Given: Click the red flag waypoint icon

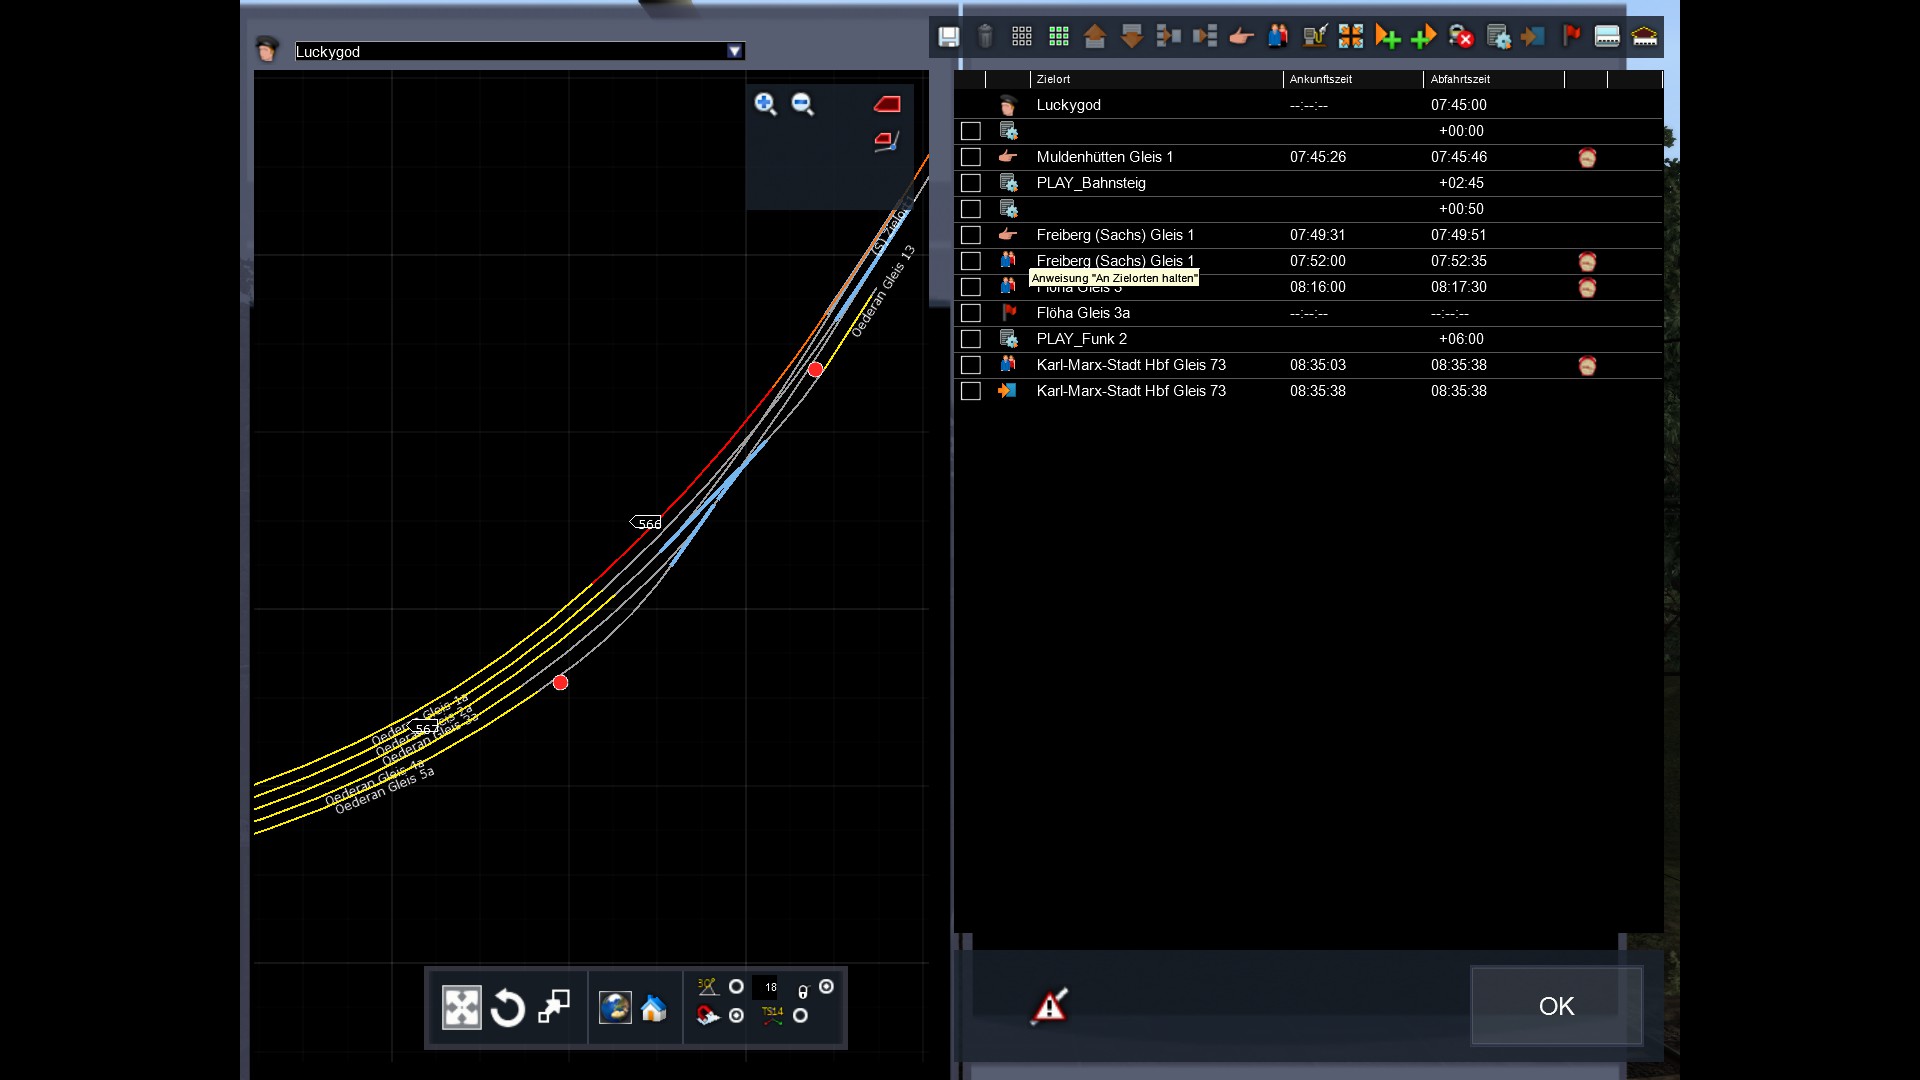Looking at the screenshot, I should tap(1571, 37).
